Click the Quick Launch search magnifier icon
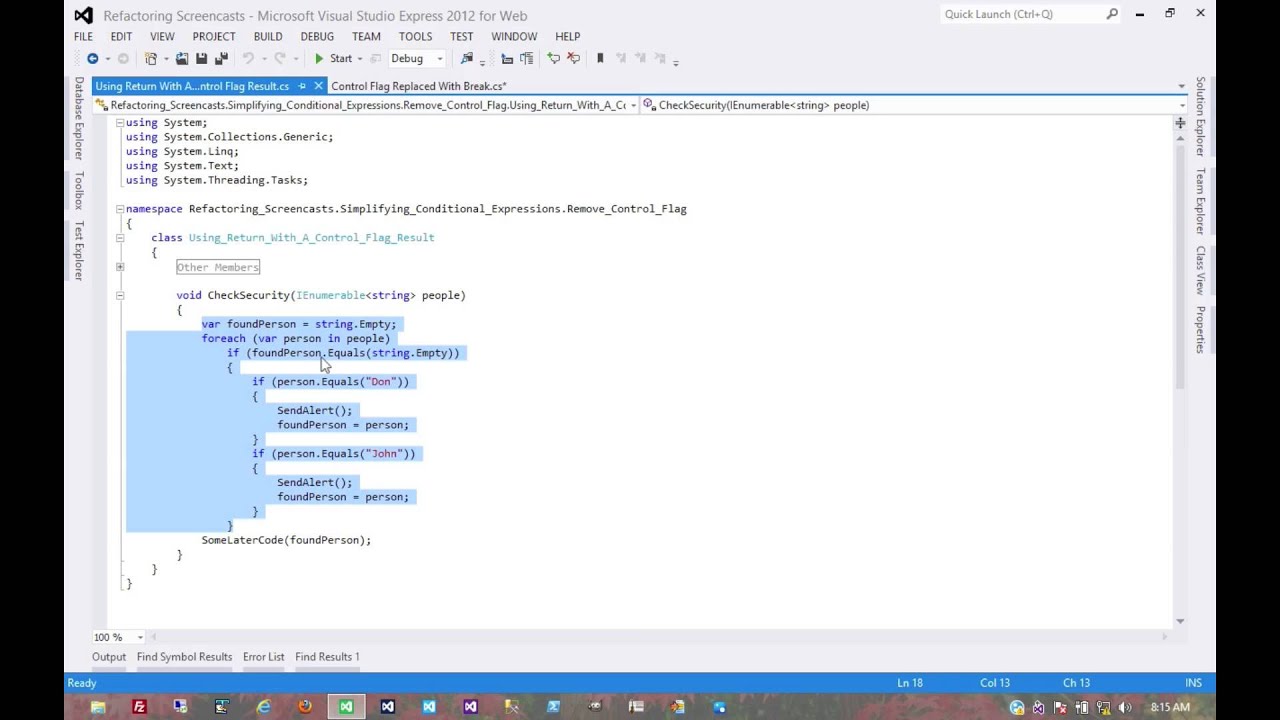The width and height of the screenshot is (1280, 720). pos(1112,14)
